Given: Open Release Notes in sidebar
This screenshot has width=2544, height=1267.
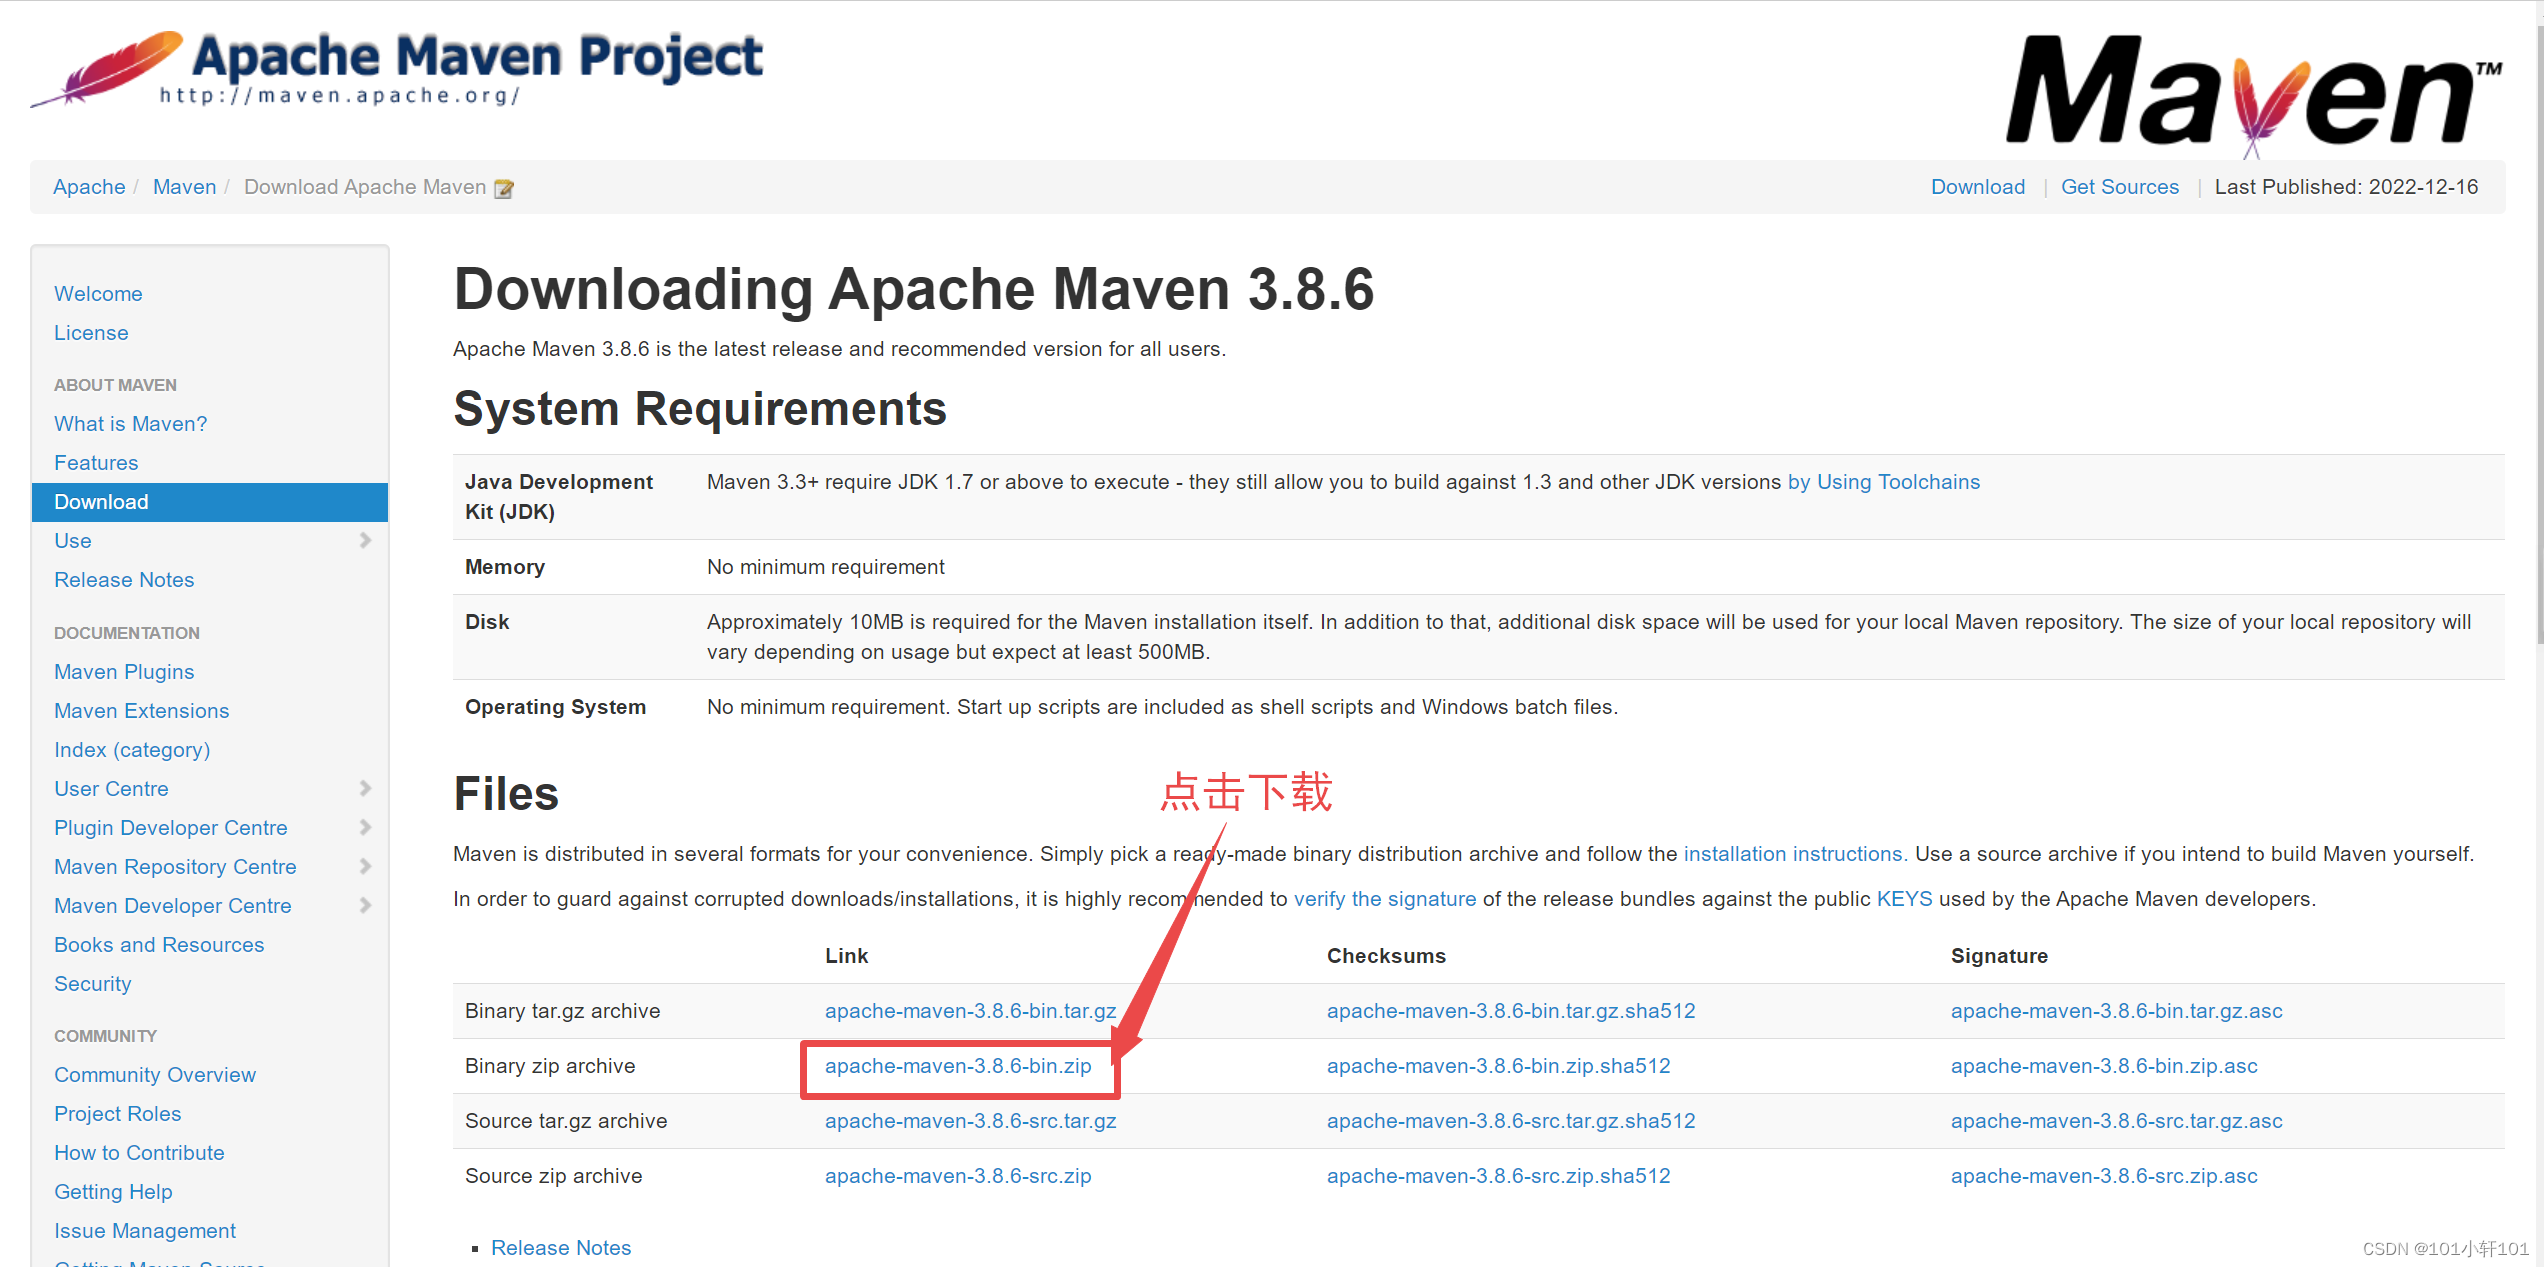Looking at the screenshot, I should click(124, 580).
